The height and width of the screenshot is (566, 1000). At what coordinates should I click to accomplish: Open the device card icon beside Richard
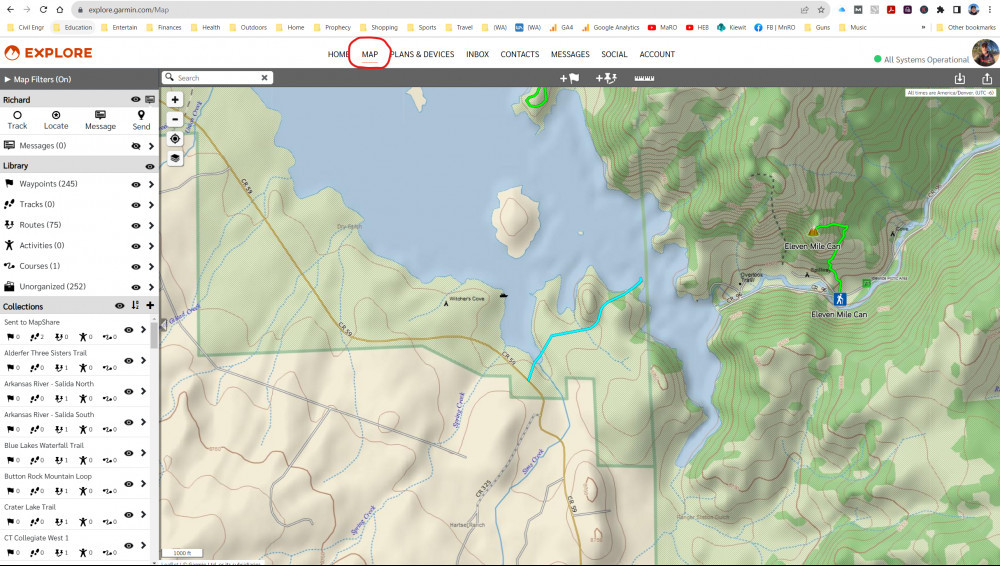150,100
